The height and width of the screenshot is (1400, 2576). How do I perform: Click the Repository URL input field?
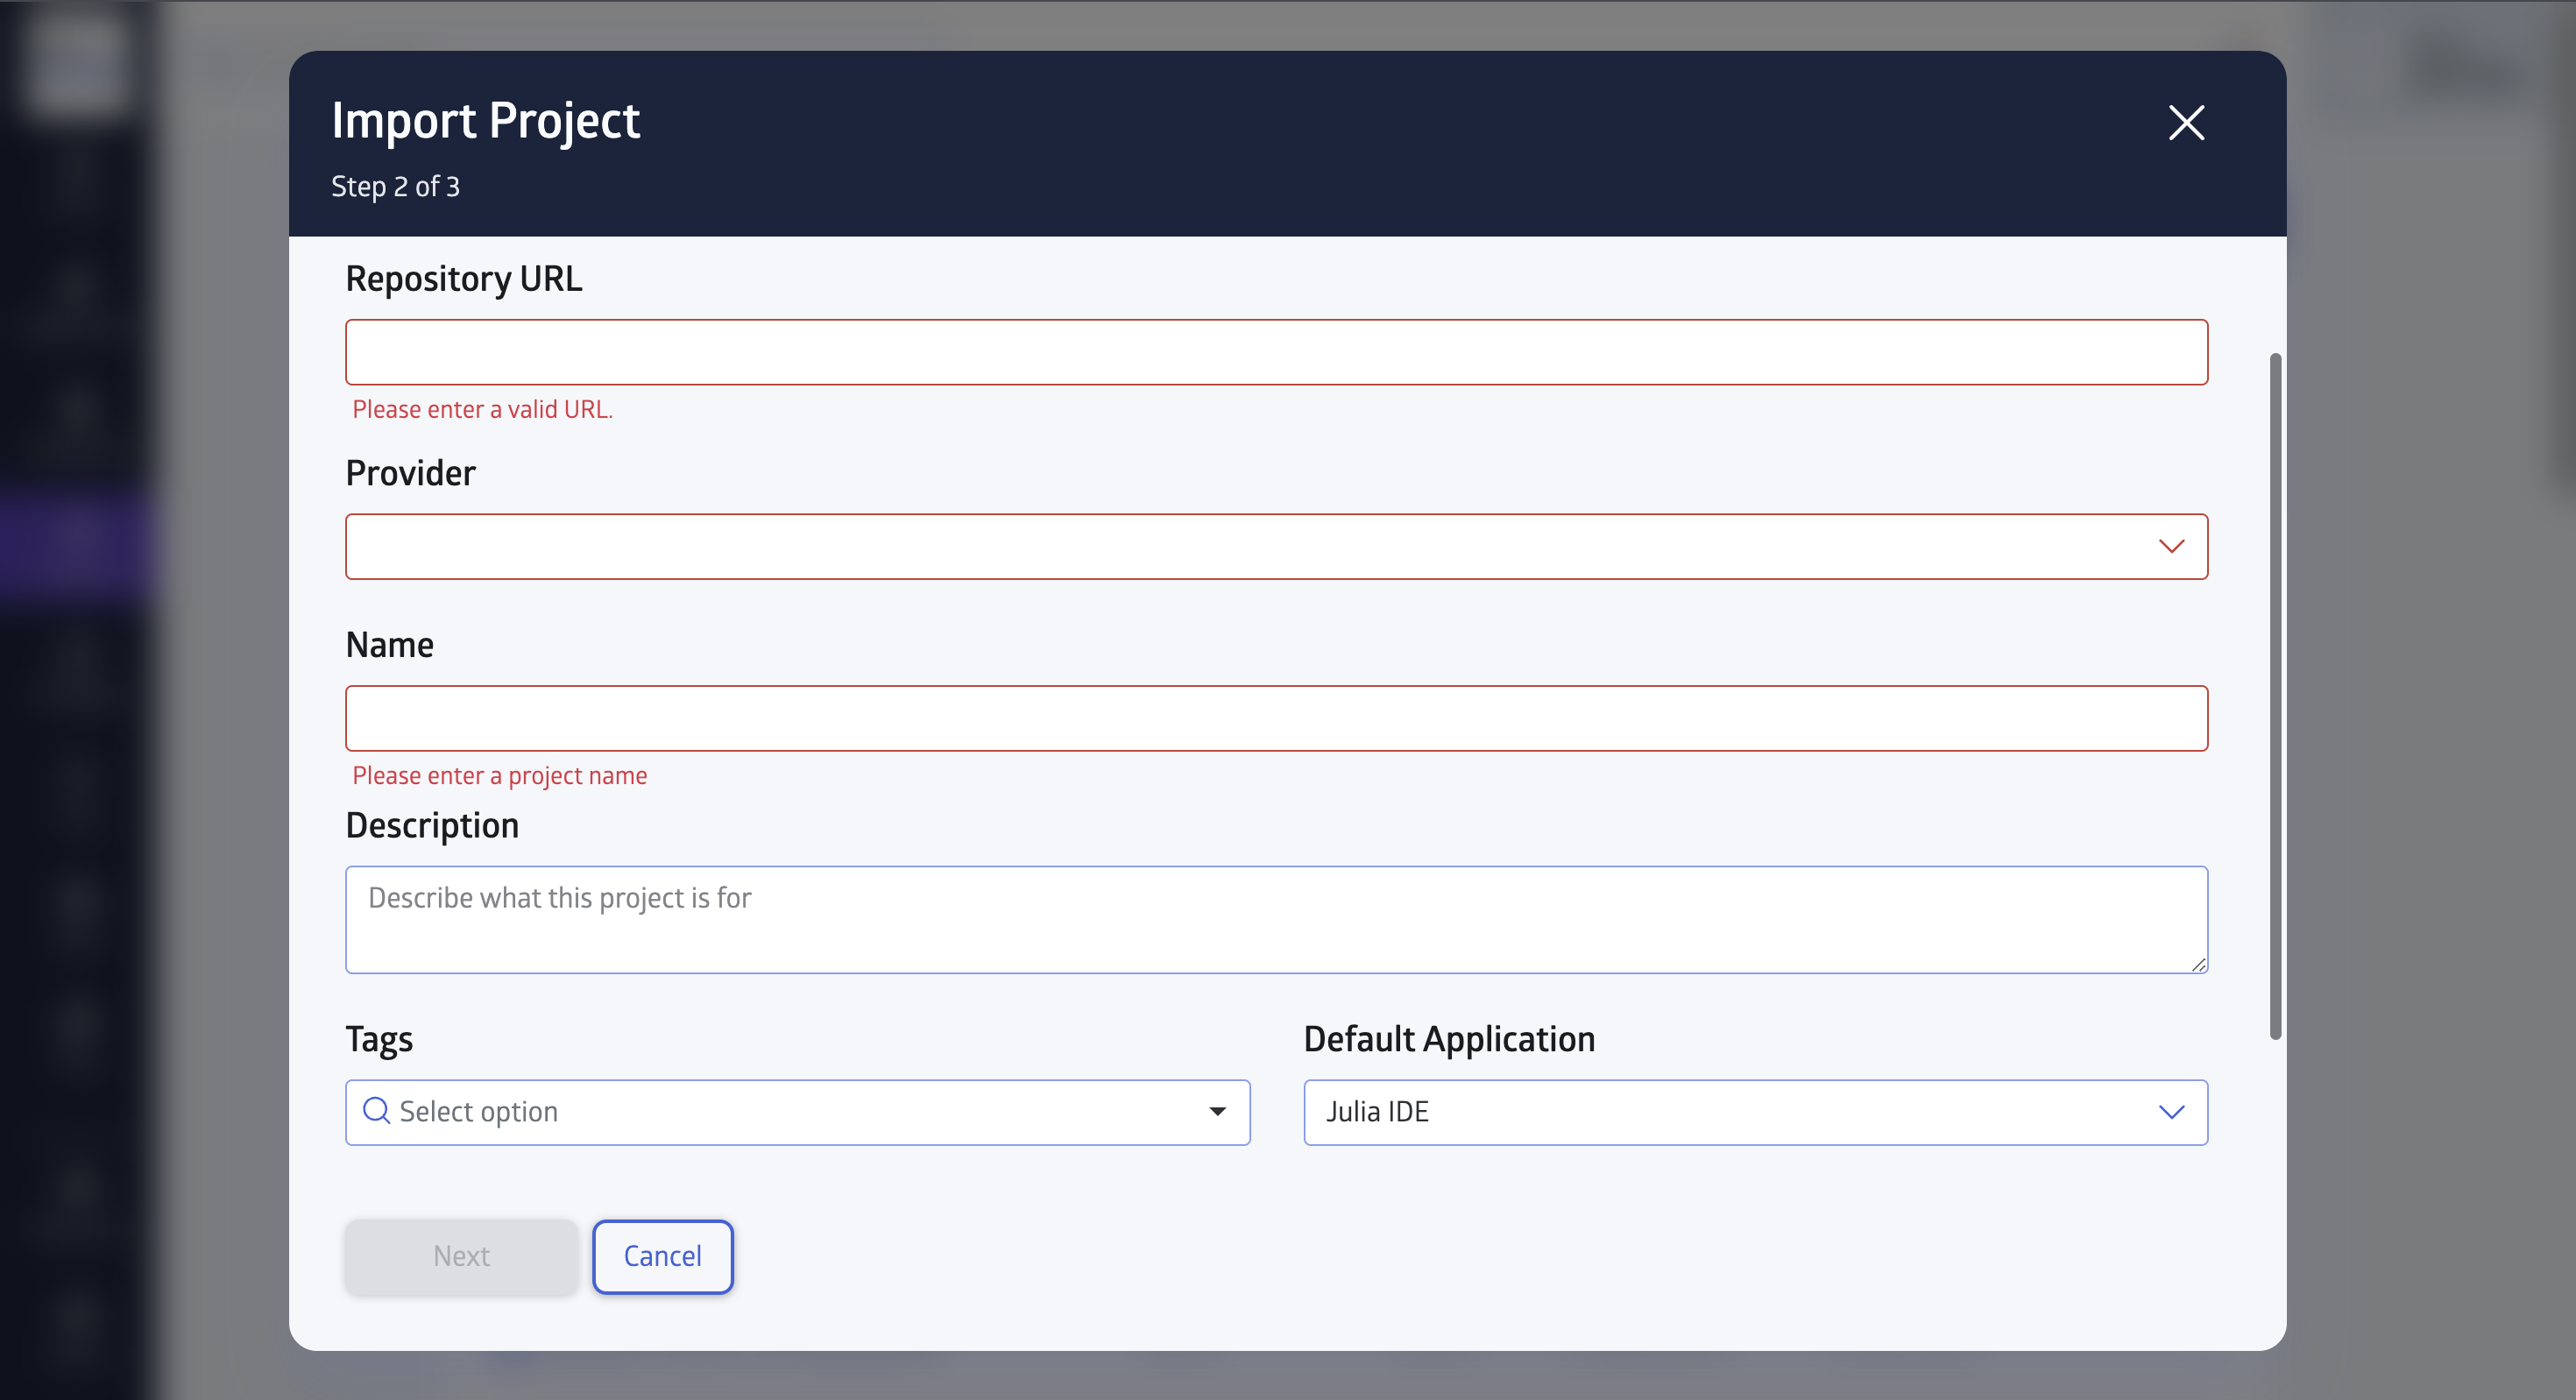pos(1276,352)
